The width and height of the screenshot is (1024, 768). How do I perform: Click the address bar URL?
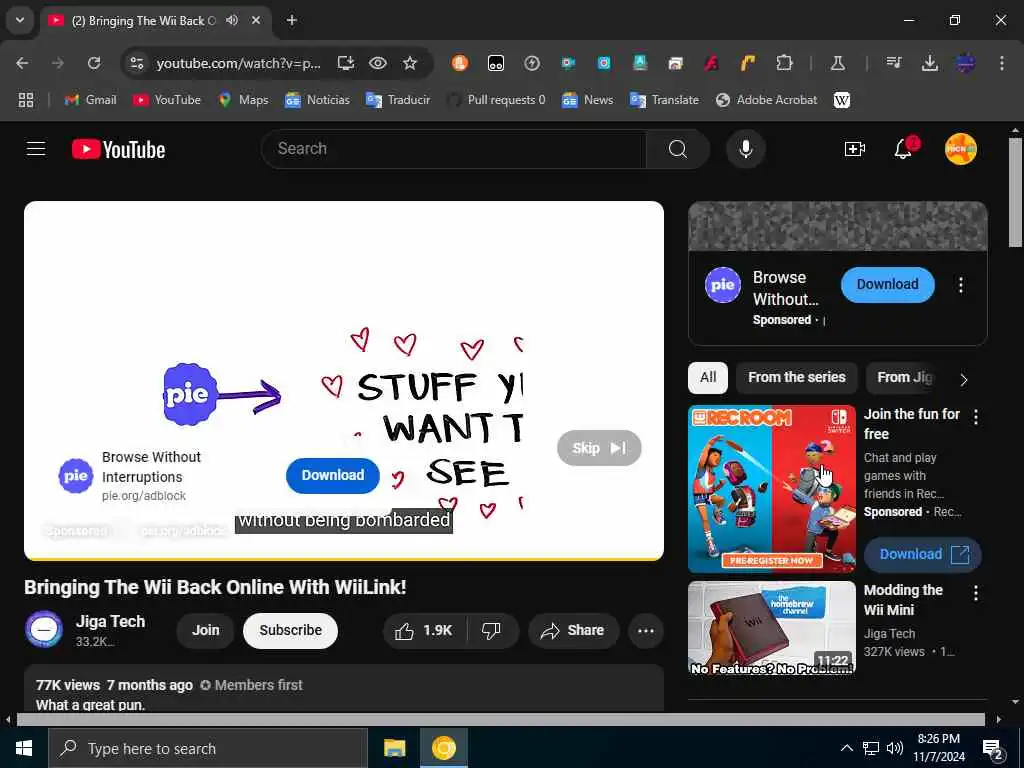238,63
